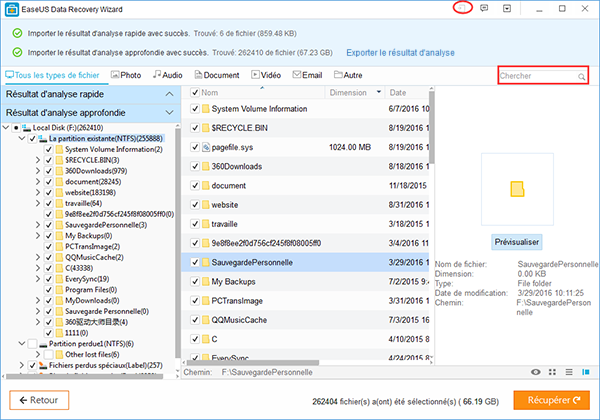Screen dimensions: 600x420
Task: Switch to thumbnail grid view icon
Action: coord(552,372)
